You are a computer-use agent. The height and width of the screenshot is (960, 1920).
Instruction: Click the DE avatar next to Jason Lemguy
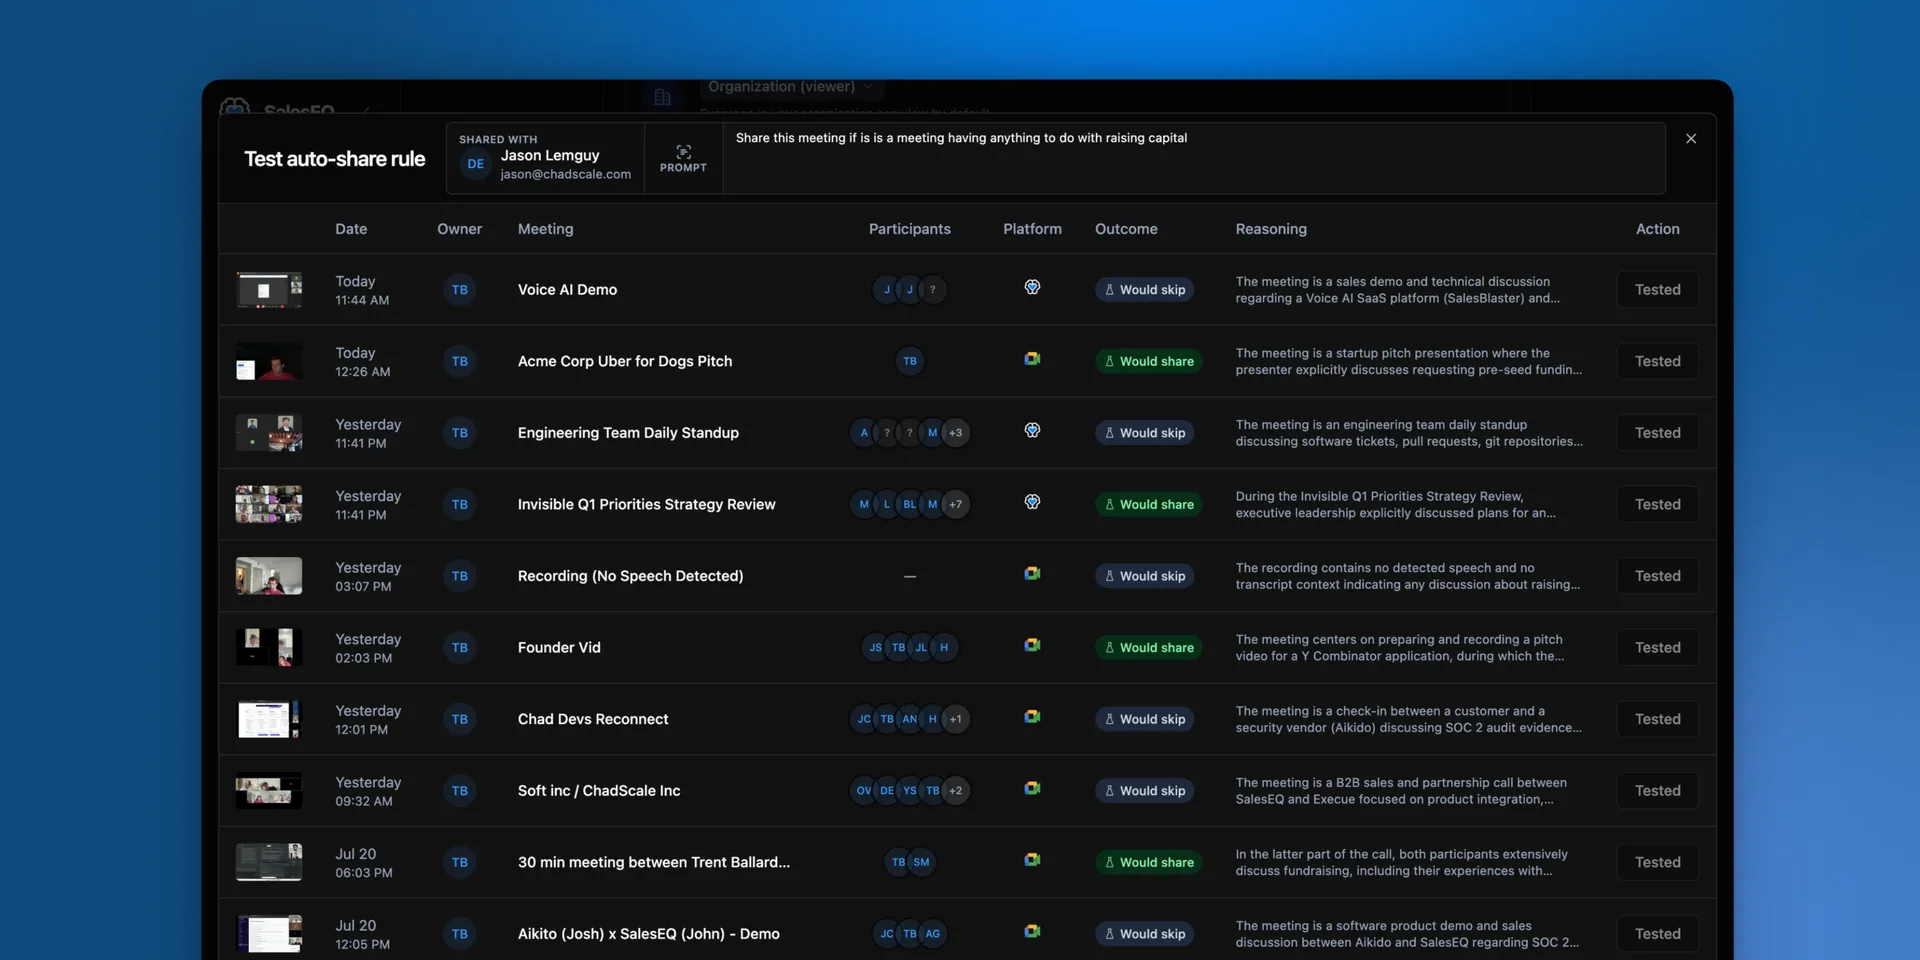tap(476, 164)
